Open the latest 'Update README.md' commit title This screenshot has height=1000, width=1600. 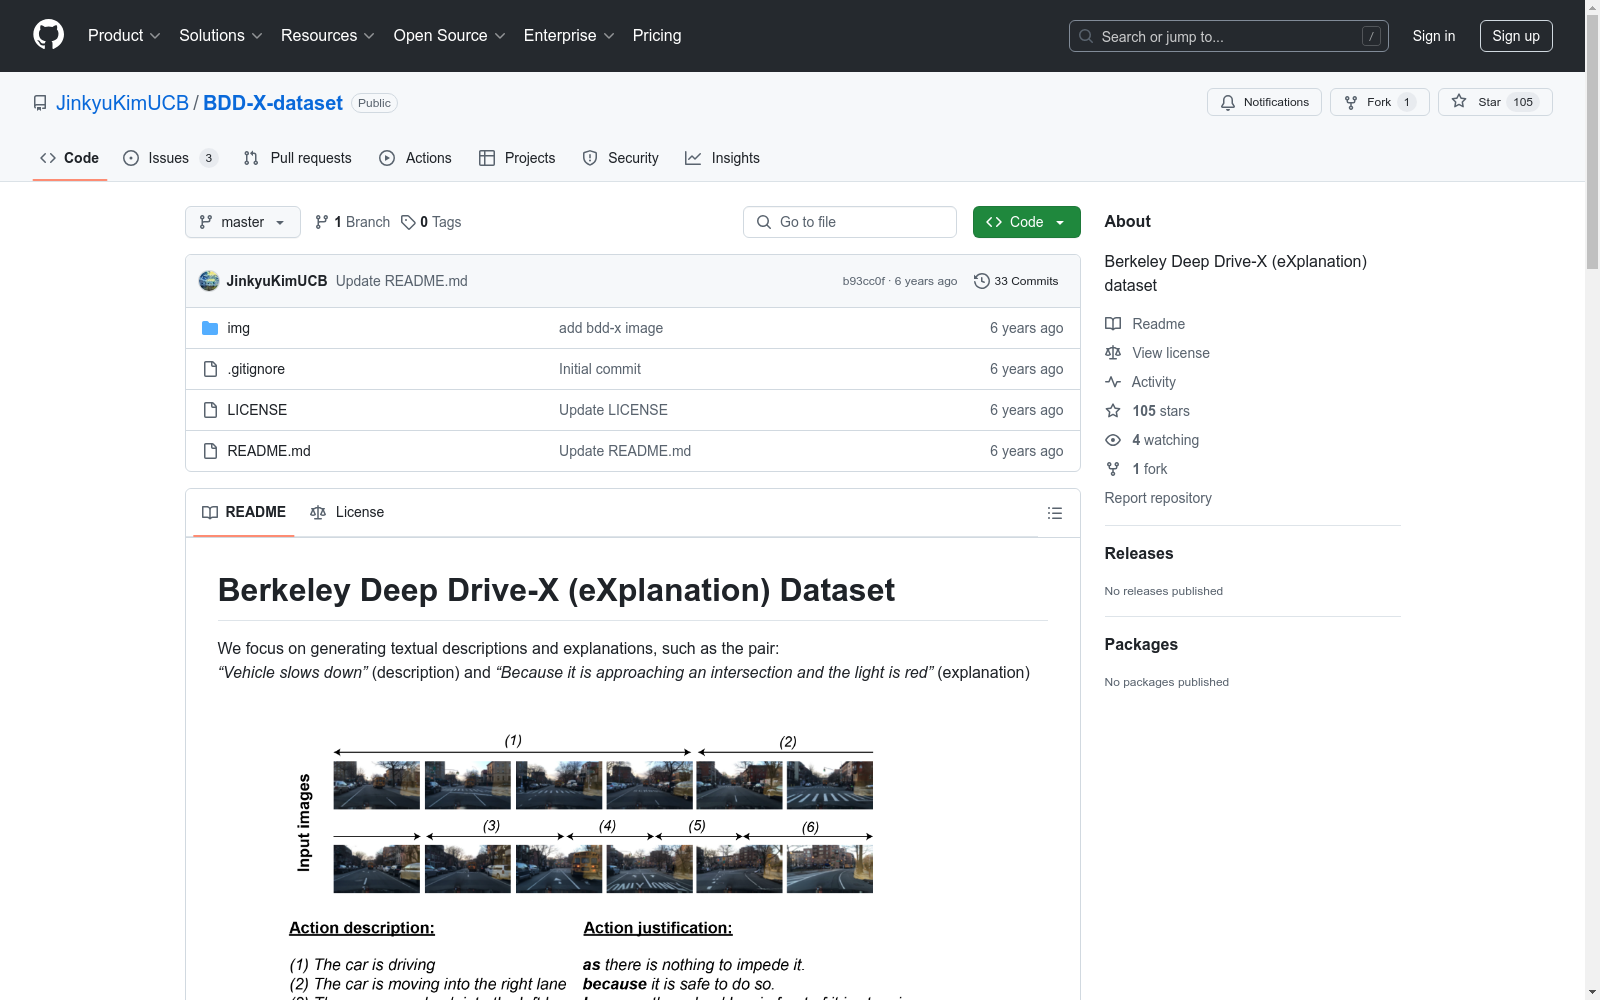click(x=402, y=281)
